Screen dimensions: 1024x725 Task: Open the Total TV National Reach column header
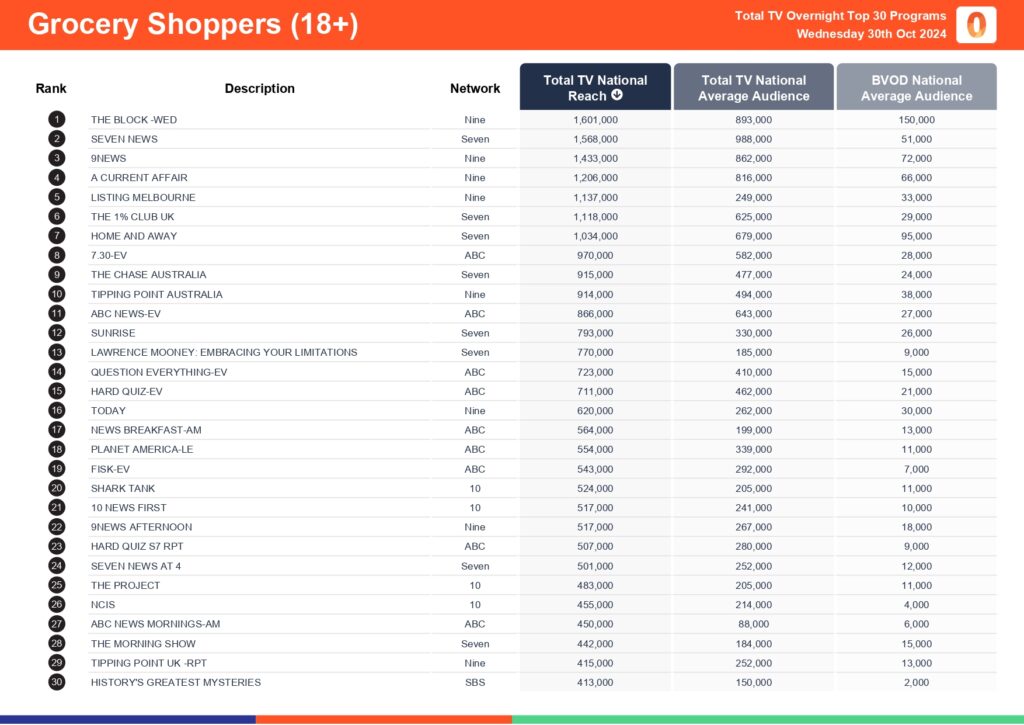[x=595, y=87]
